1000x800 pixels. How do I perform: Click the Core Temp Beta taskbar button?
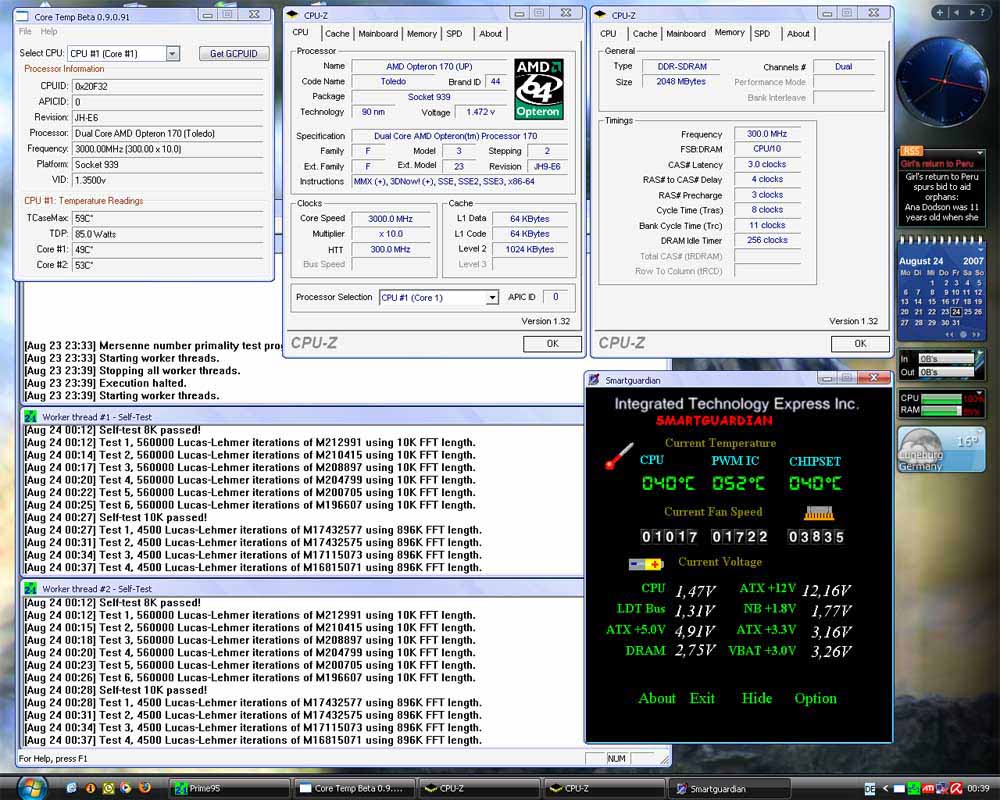click(x=355, y=789)
